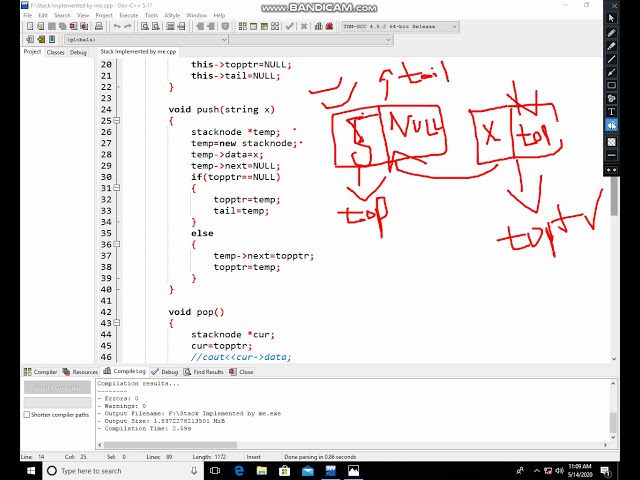Open the Tools menu

point(151,15)
